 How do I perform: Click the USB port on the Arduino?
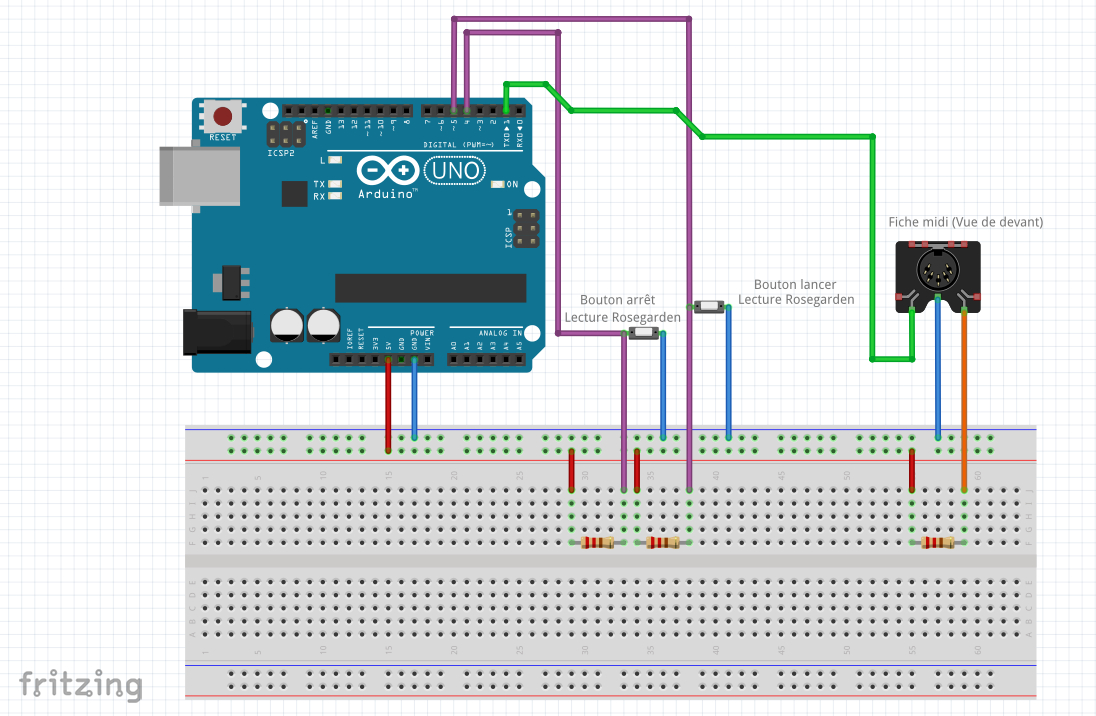(200, 176)
